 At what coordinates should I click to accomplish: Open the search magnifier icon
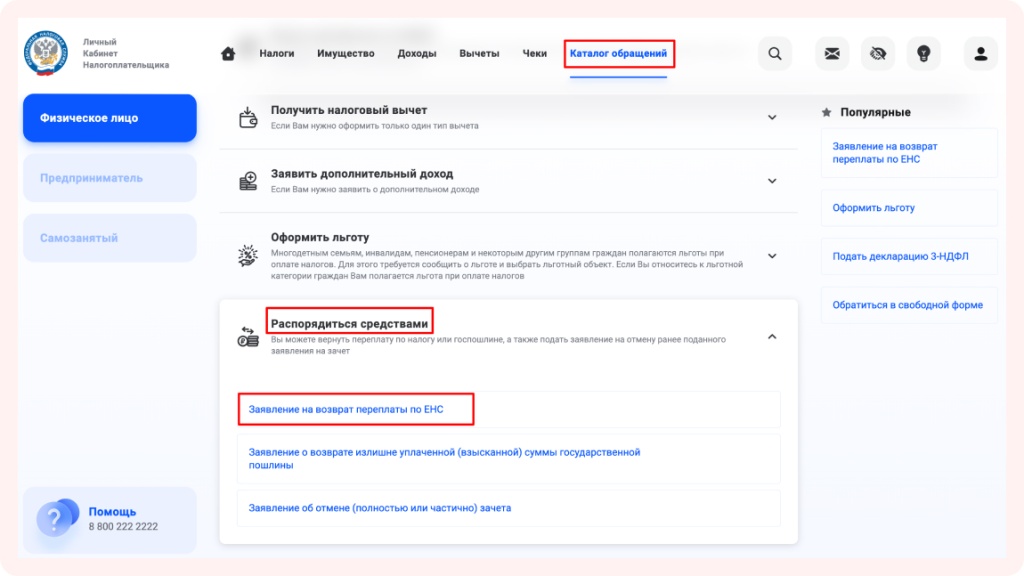coord(775,54)
